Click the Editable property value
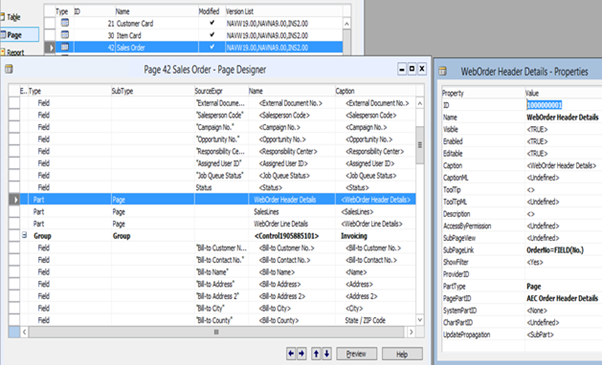The width and height of the screenshot is (602, 365). [537, 154]
